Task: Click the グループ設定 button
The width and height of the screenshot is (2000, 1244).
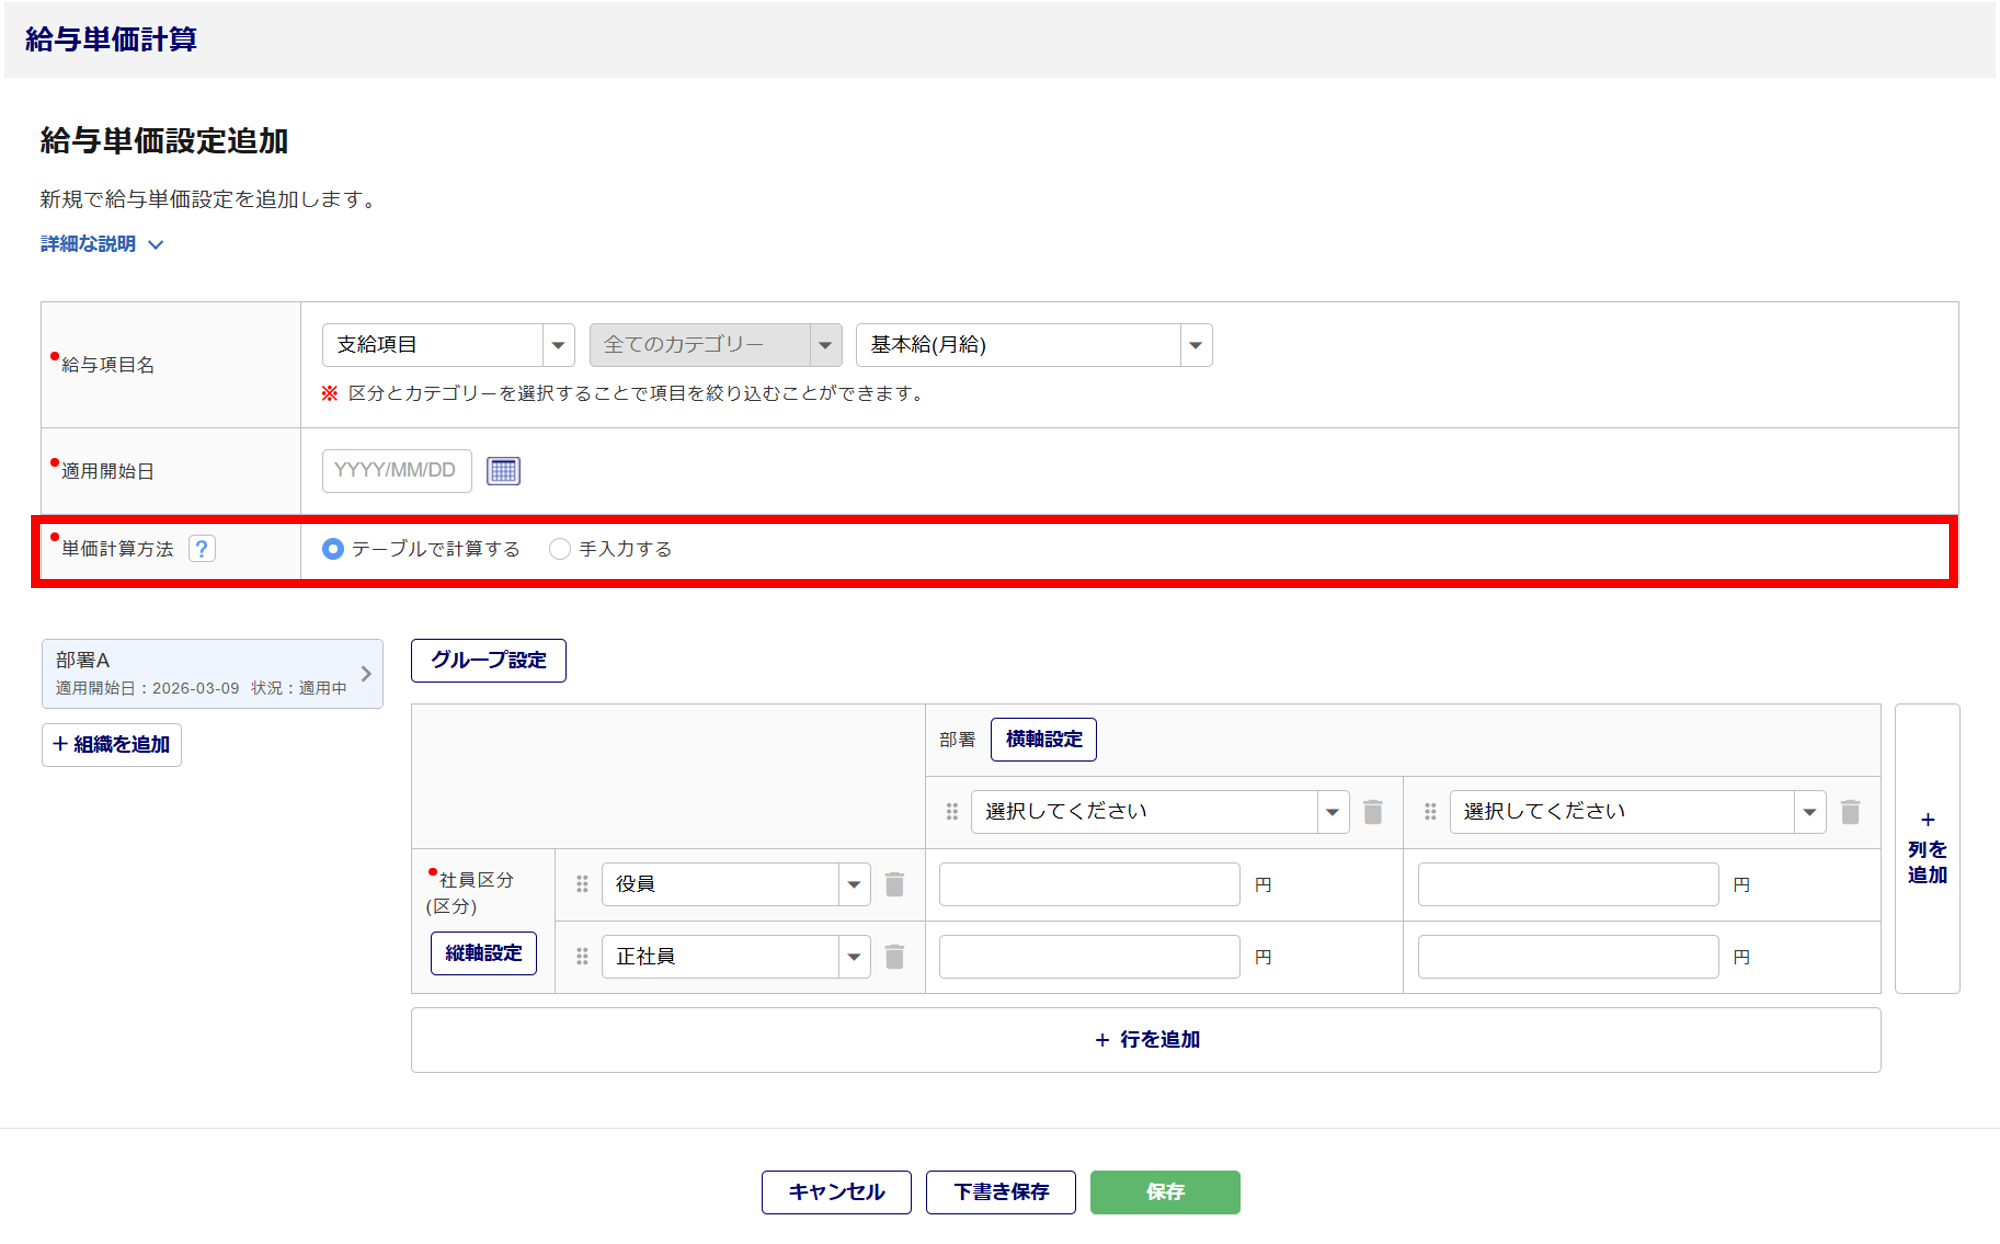Action: pyautogui.click(x=488, y=661)
